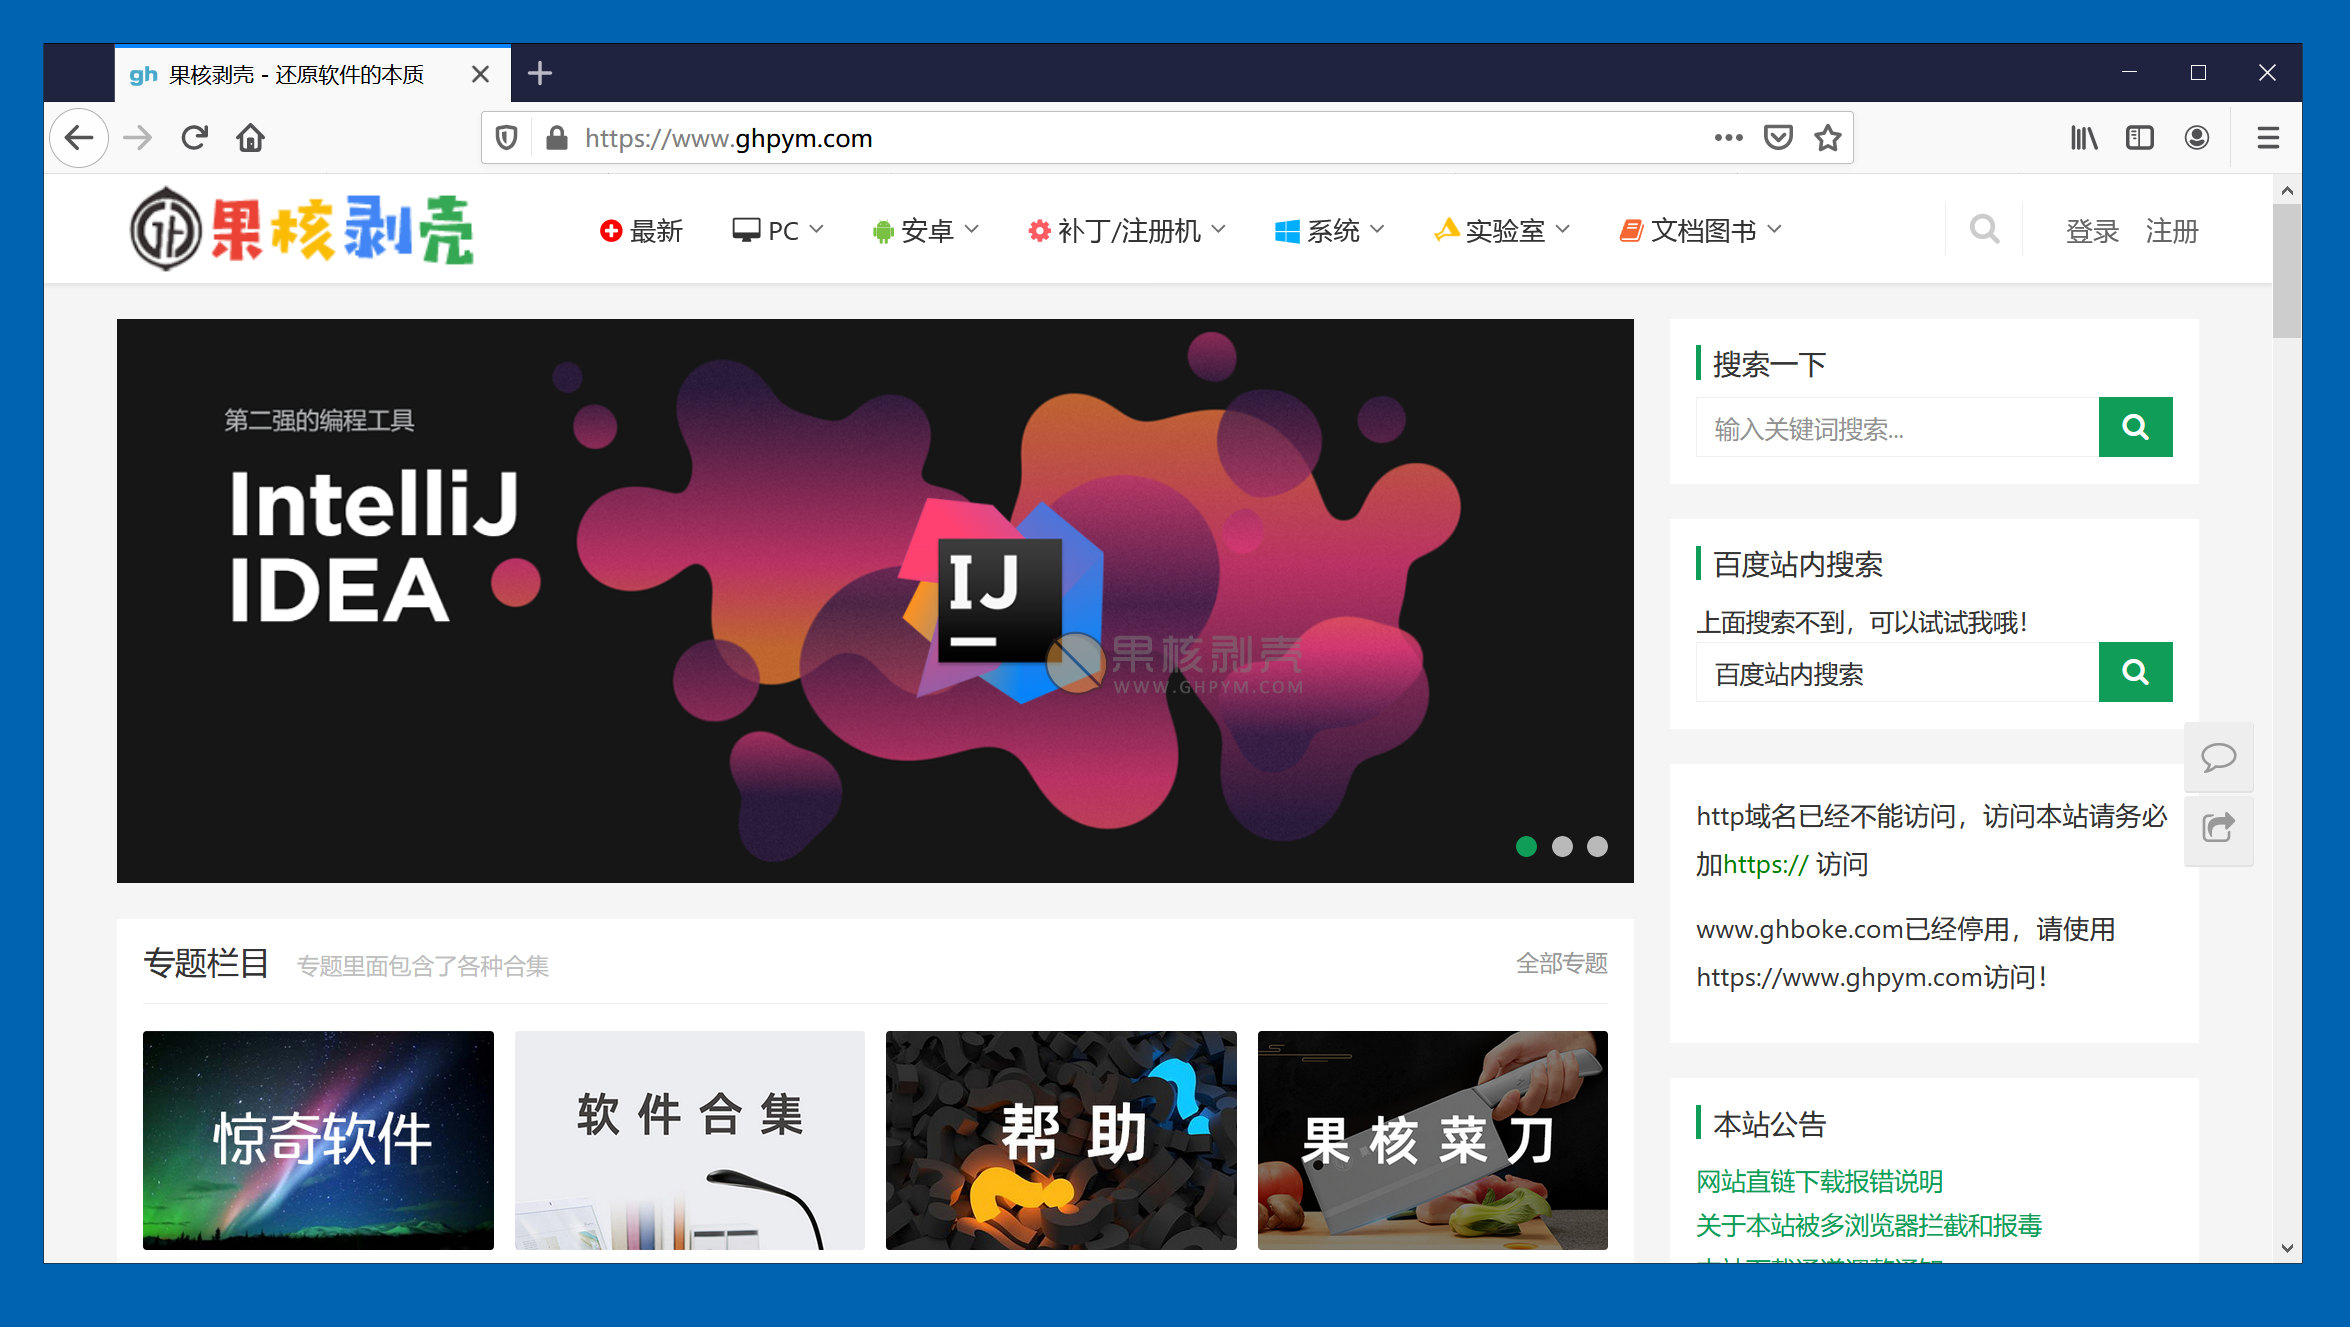Select the second carousel slide dot
The image size is (2350, 1327).
tap(1562, 847)
